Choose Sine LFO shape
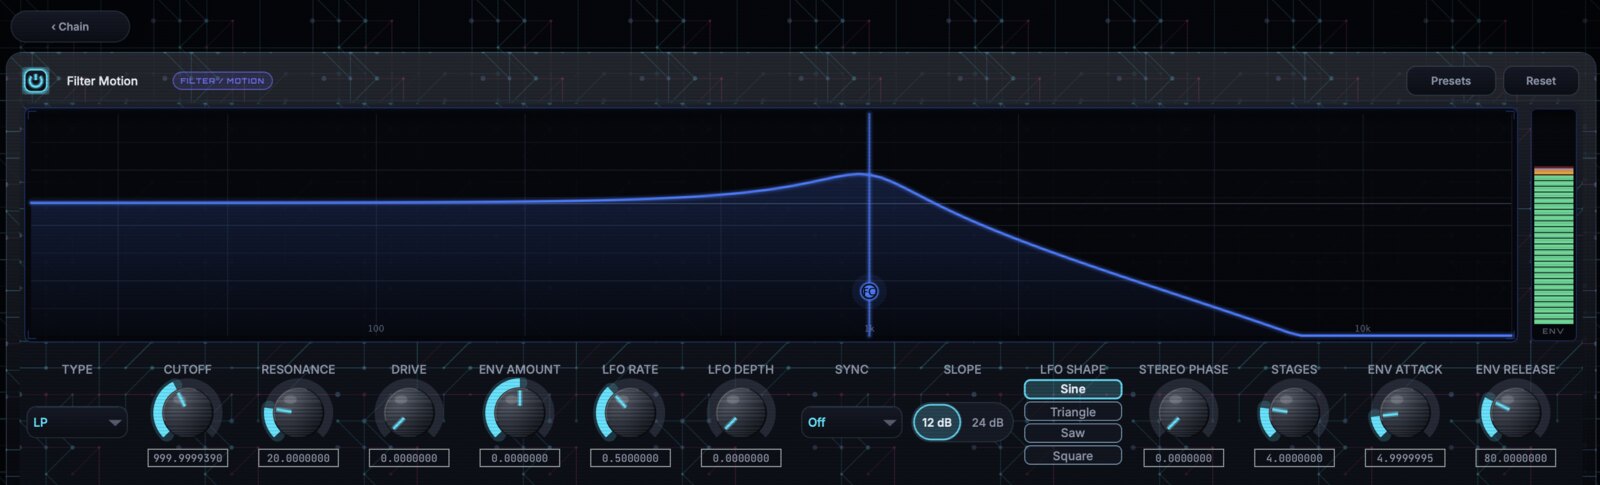The height and width of the screenshot is (485, 1600). (x=1073, y=389)
